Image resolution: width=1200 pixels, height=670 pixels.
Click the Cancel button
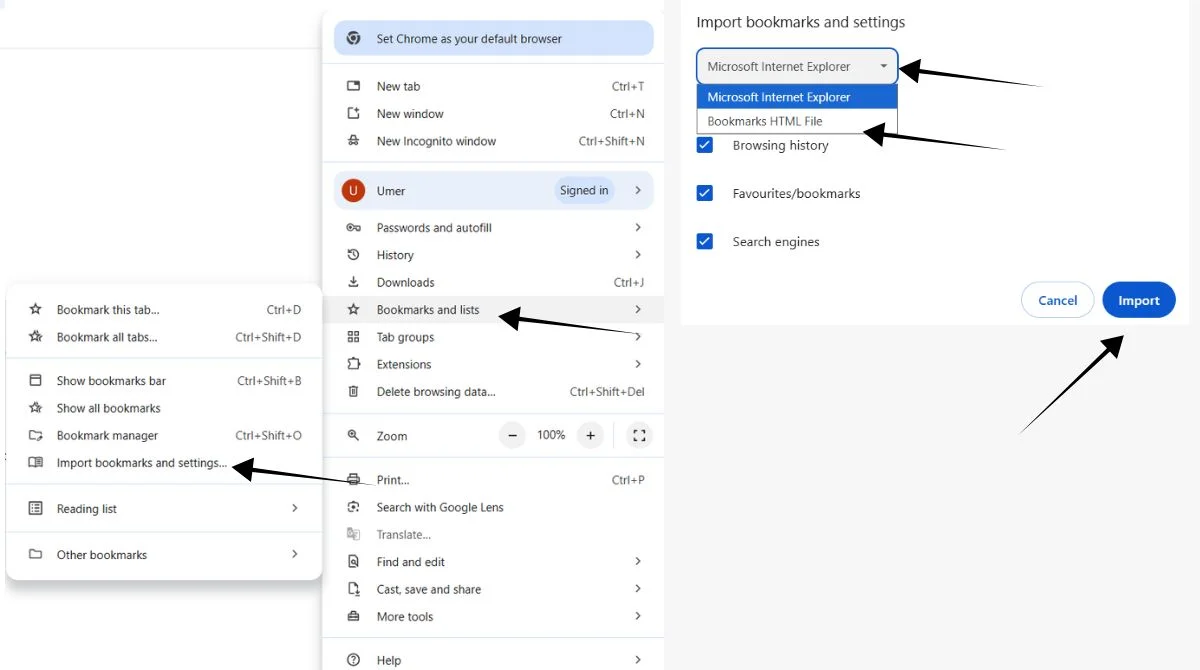pos(1058,300)
